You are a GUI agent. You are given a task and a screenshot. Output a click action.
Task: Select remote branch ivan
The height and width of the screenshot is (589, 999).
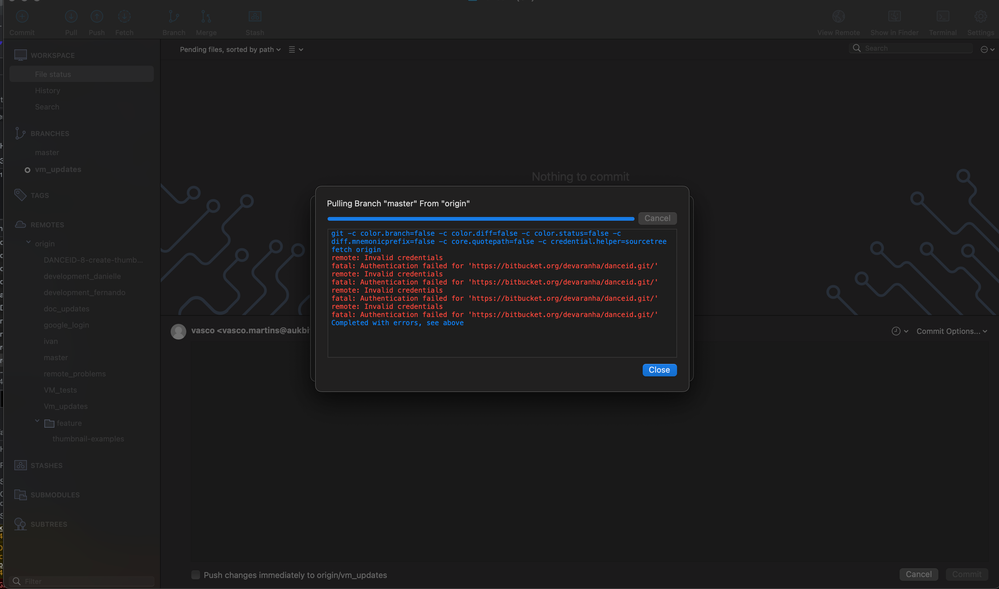click(x=51, y=342)
